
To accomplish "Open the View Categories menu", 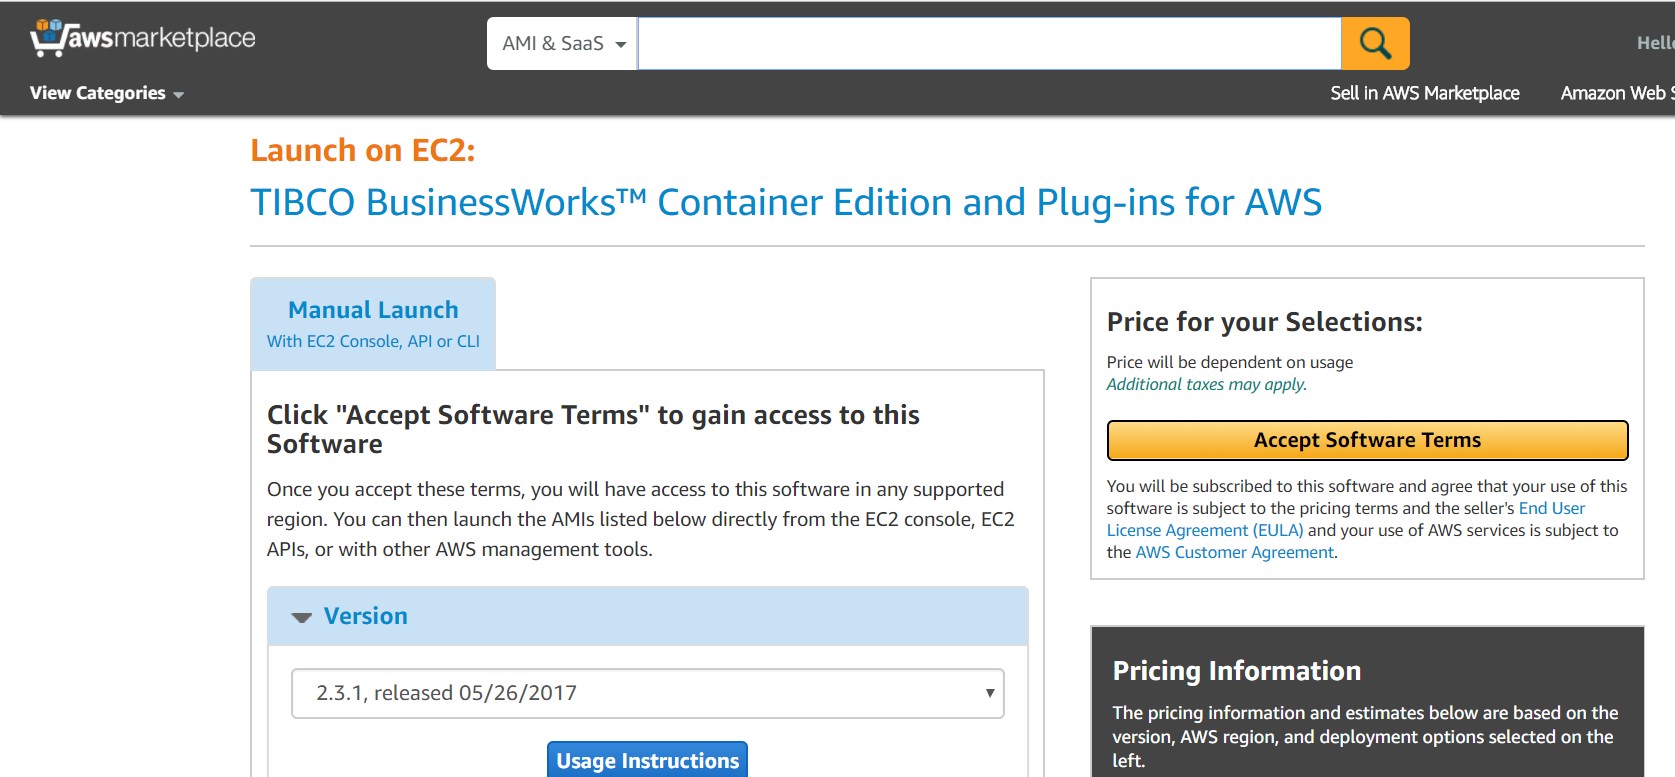I will click(98, 93).
